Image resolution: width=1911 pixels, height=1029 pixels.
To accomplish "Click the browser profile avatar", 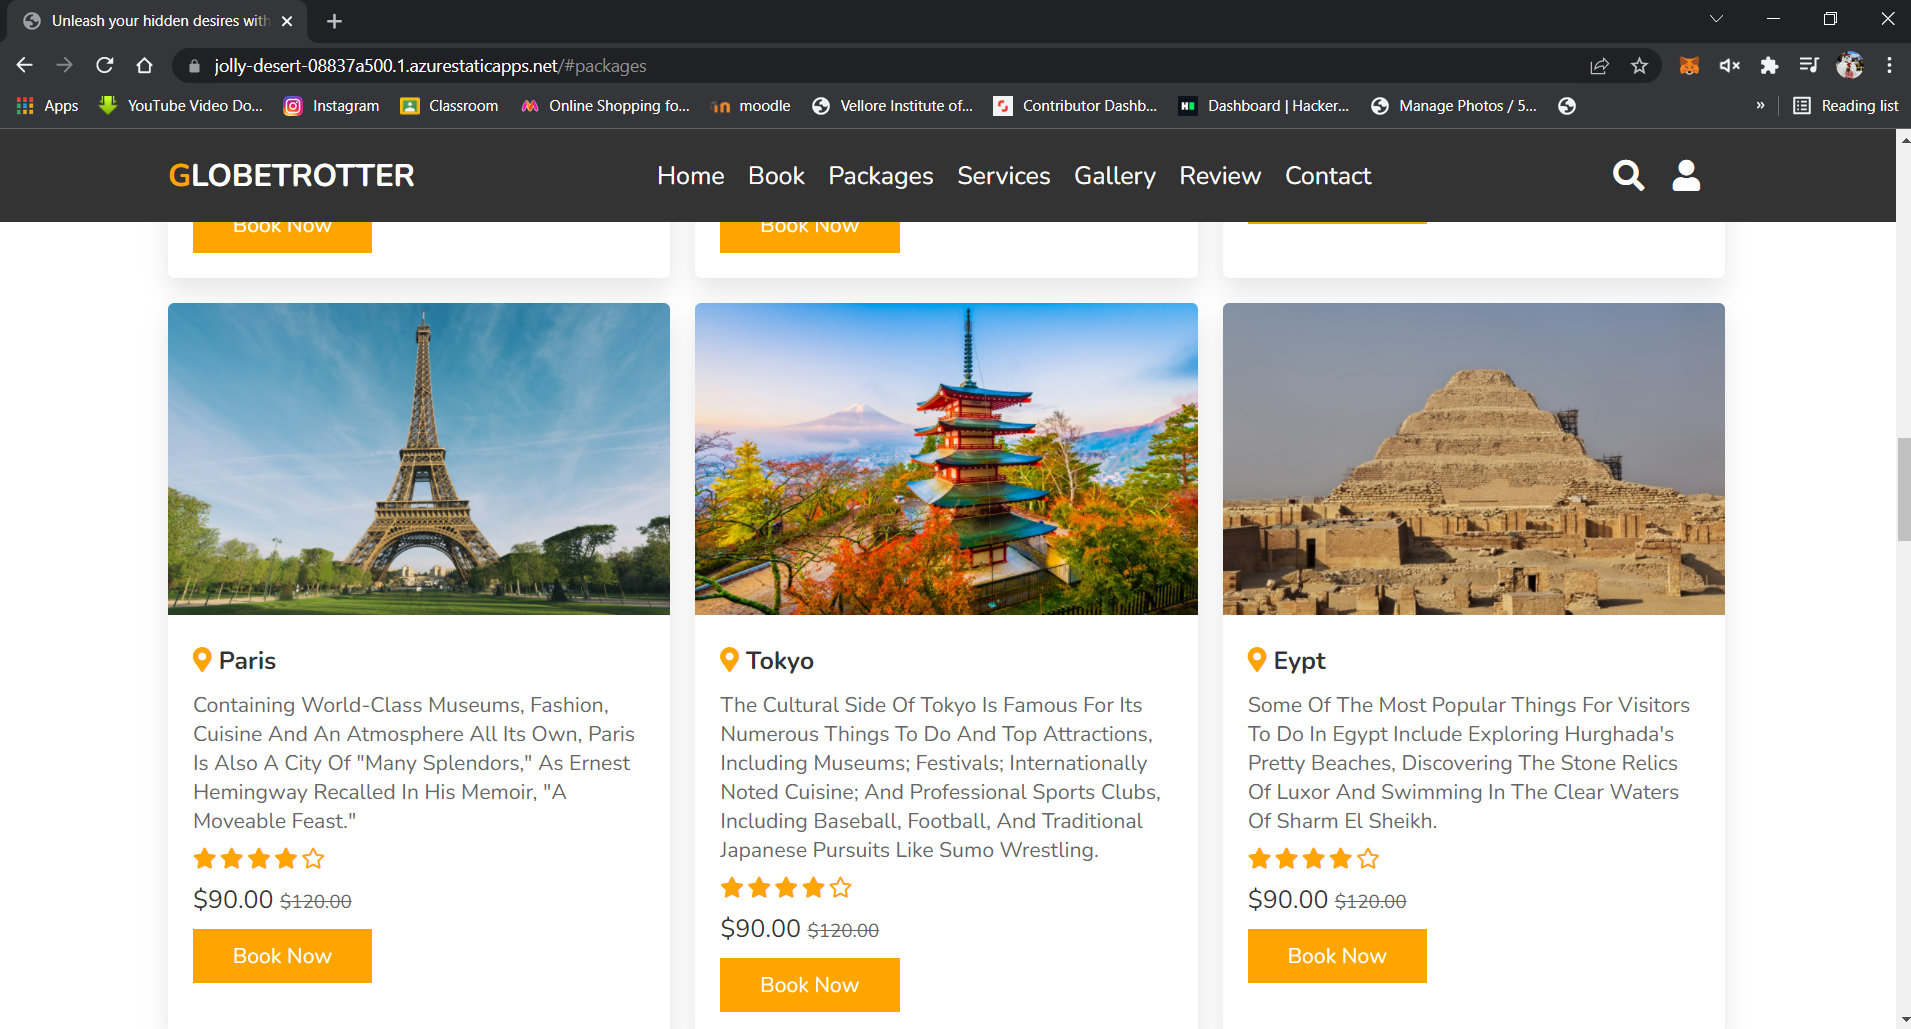I will [1850, 65].
